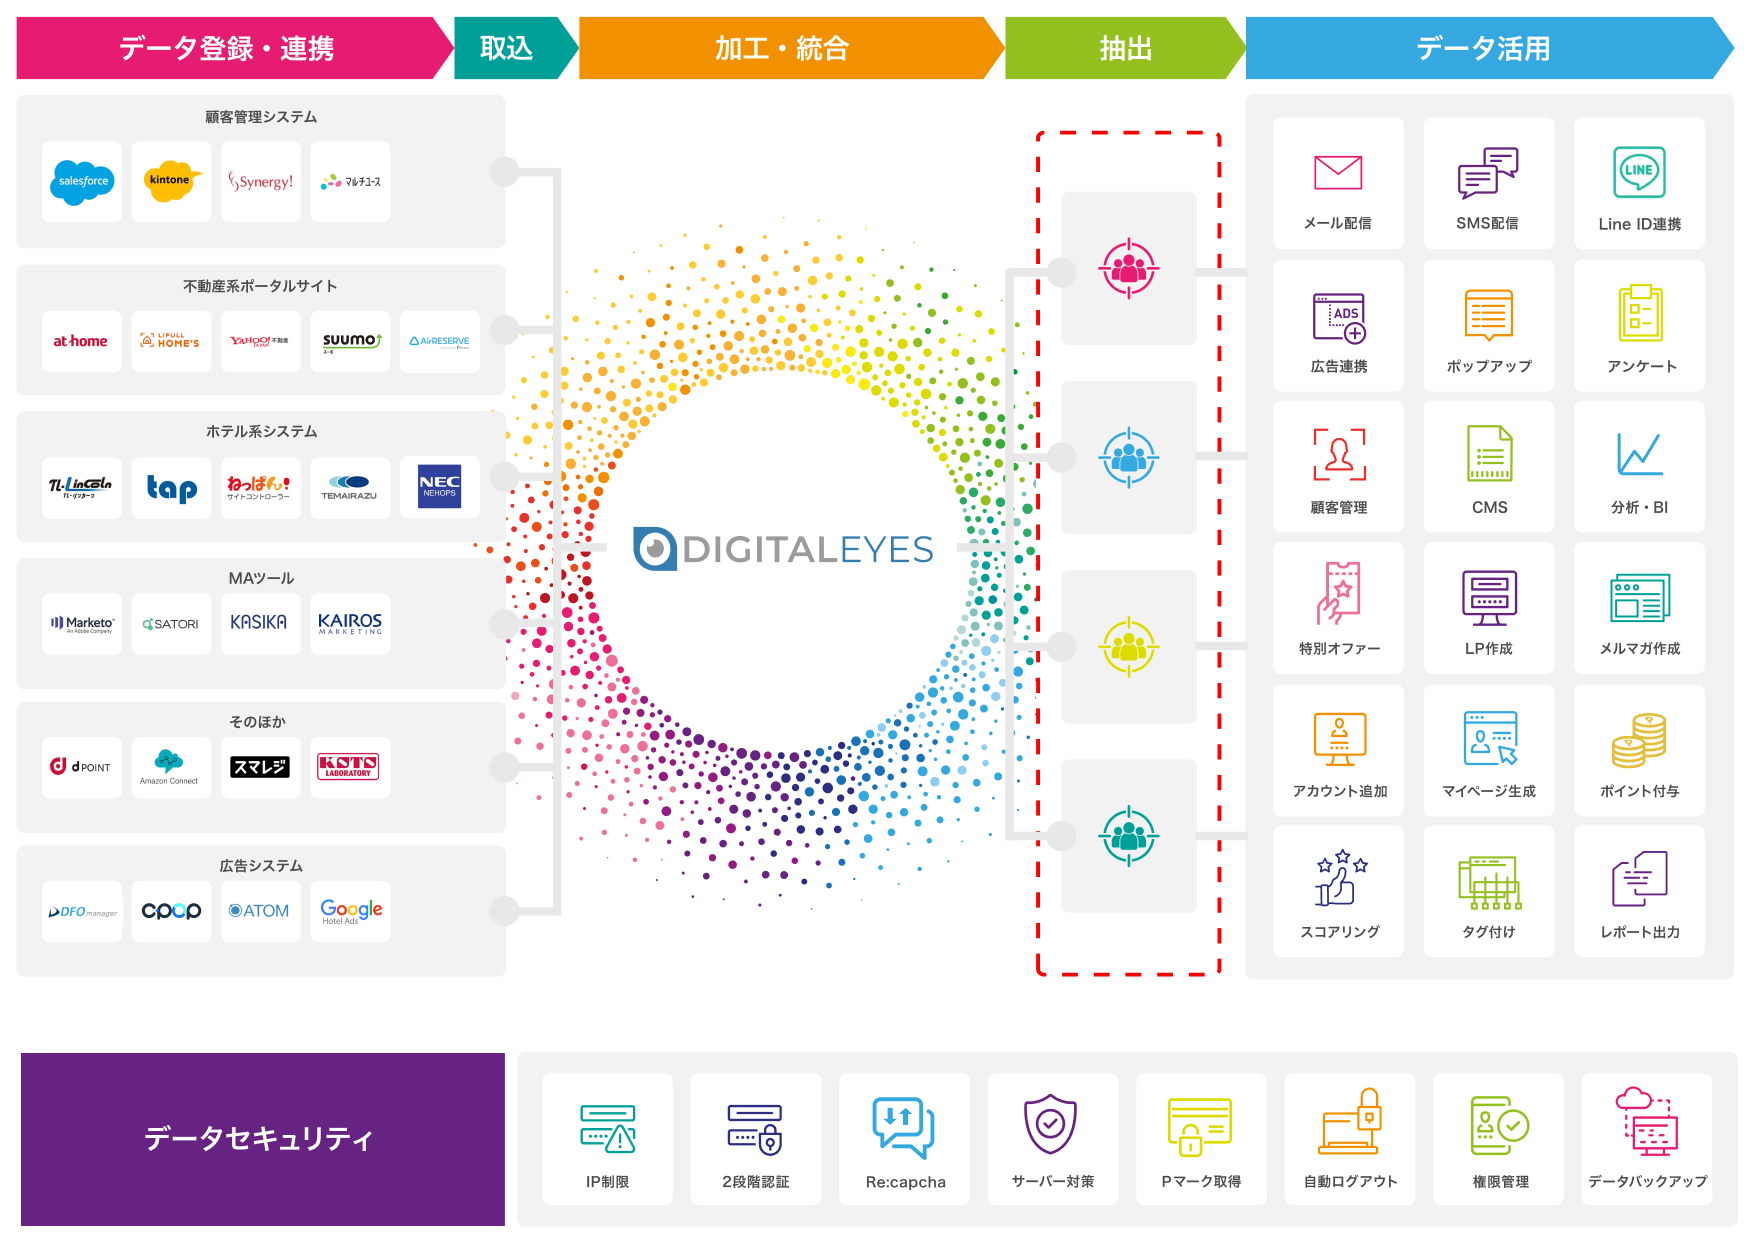The width and height of the screenshot is (1754, 1242).
Task: Click the サーバー対策 shield icon
Action: point(1051,1125)
